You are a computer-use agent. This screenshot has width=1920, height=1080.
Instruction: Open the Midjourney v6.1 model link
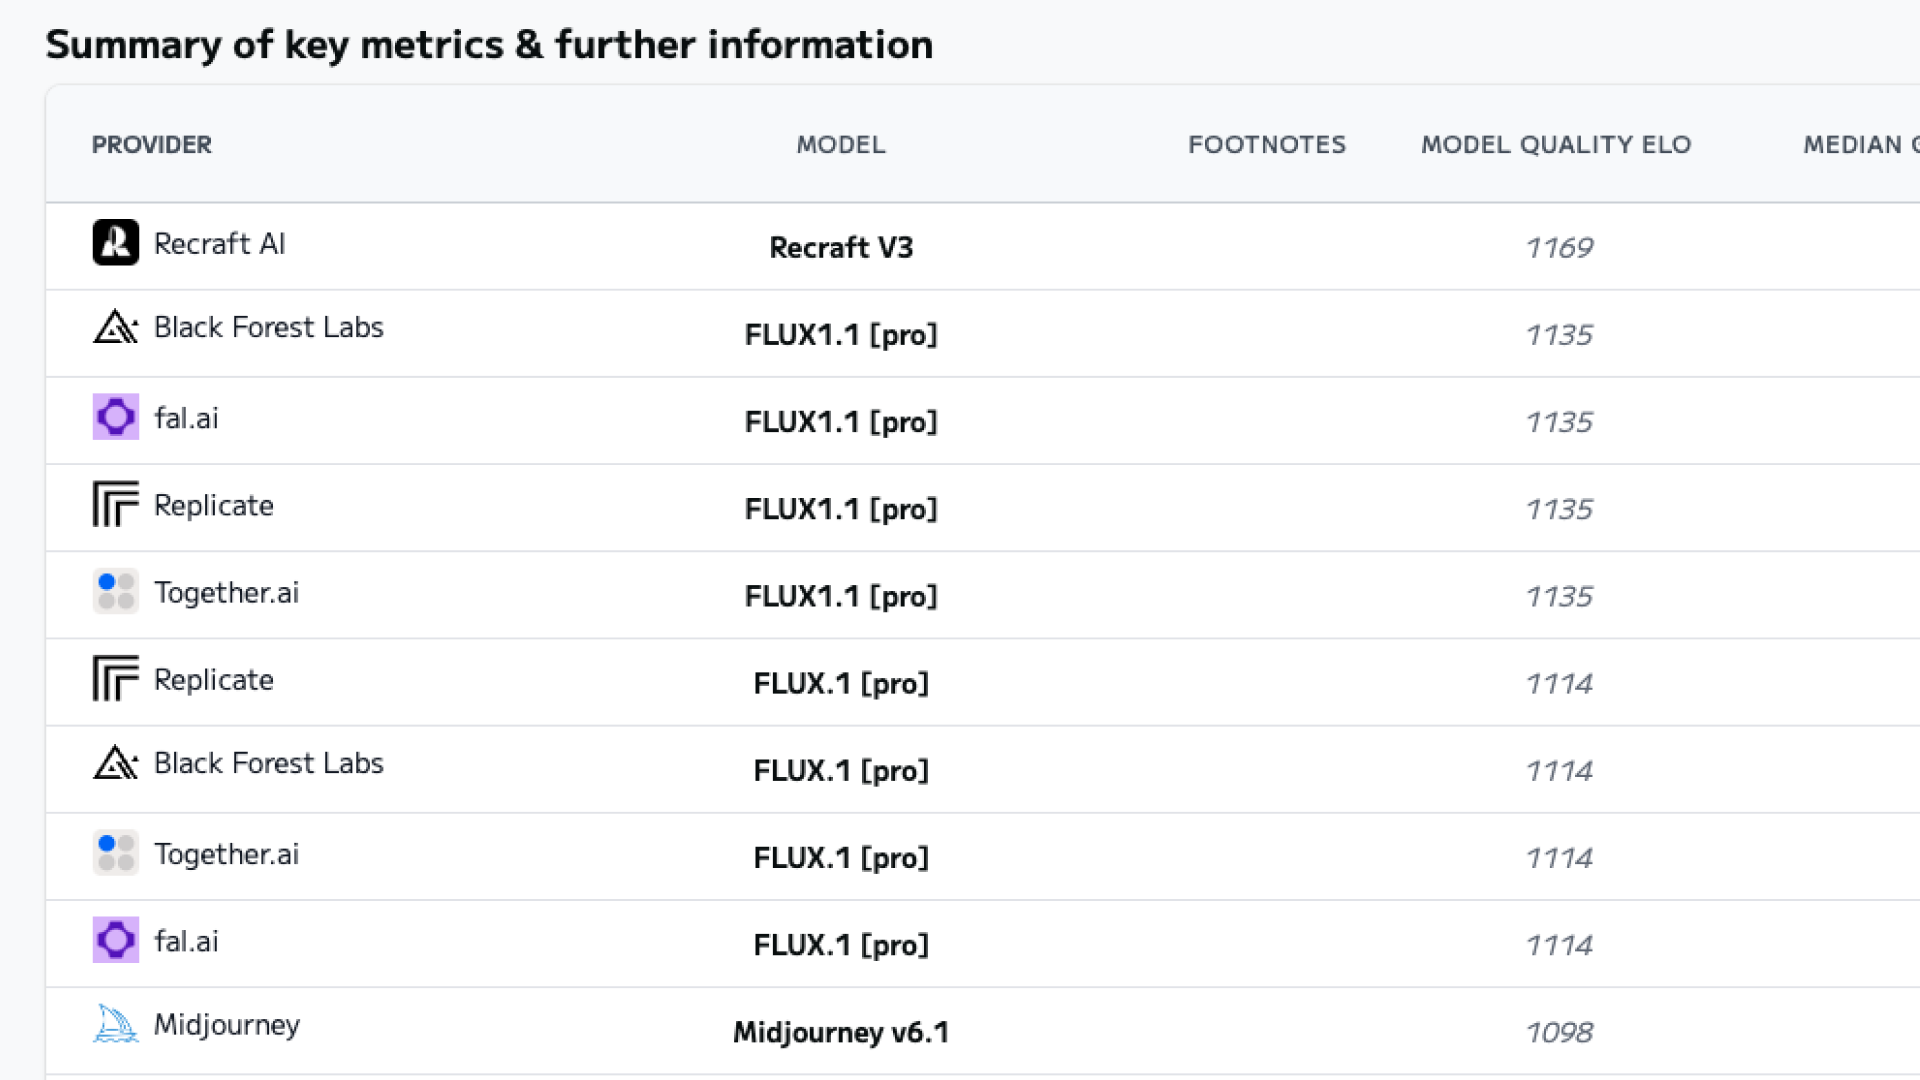(x=841, y=1032)
